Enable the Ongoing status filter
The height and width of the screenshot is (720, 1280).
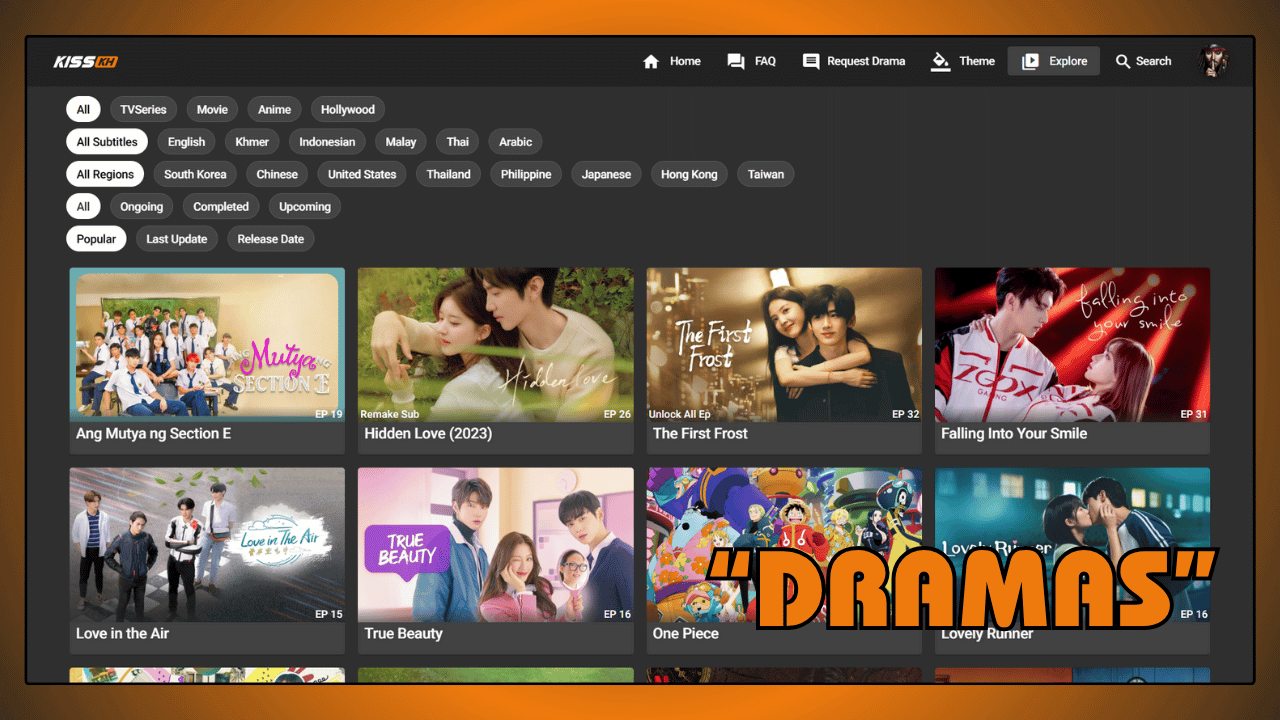tap(141, 206)
